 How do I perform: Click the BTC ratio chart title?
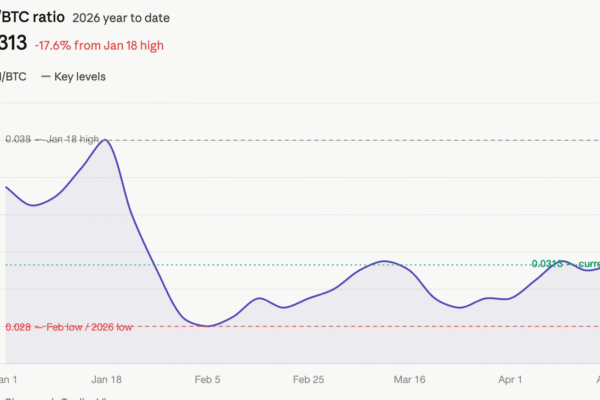(x=30, y=17)
